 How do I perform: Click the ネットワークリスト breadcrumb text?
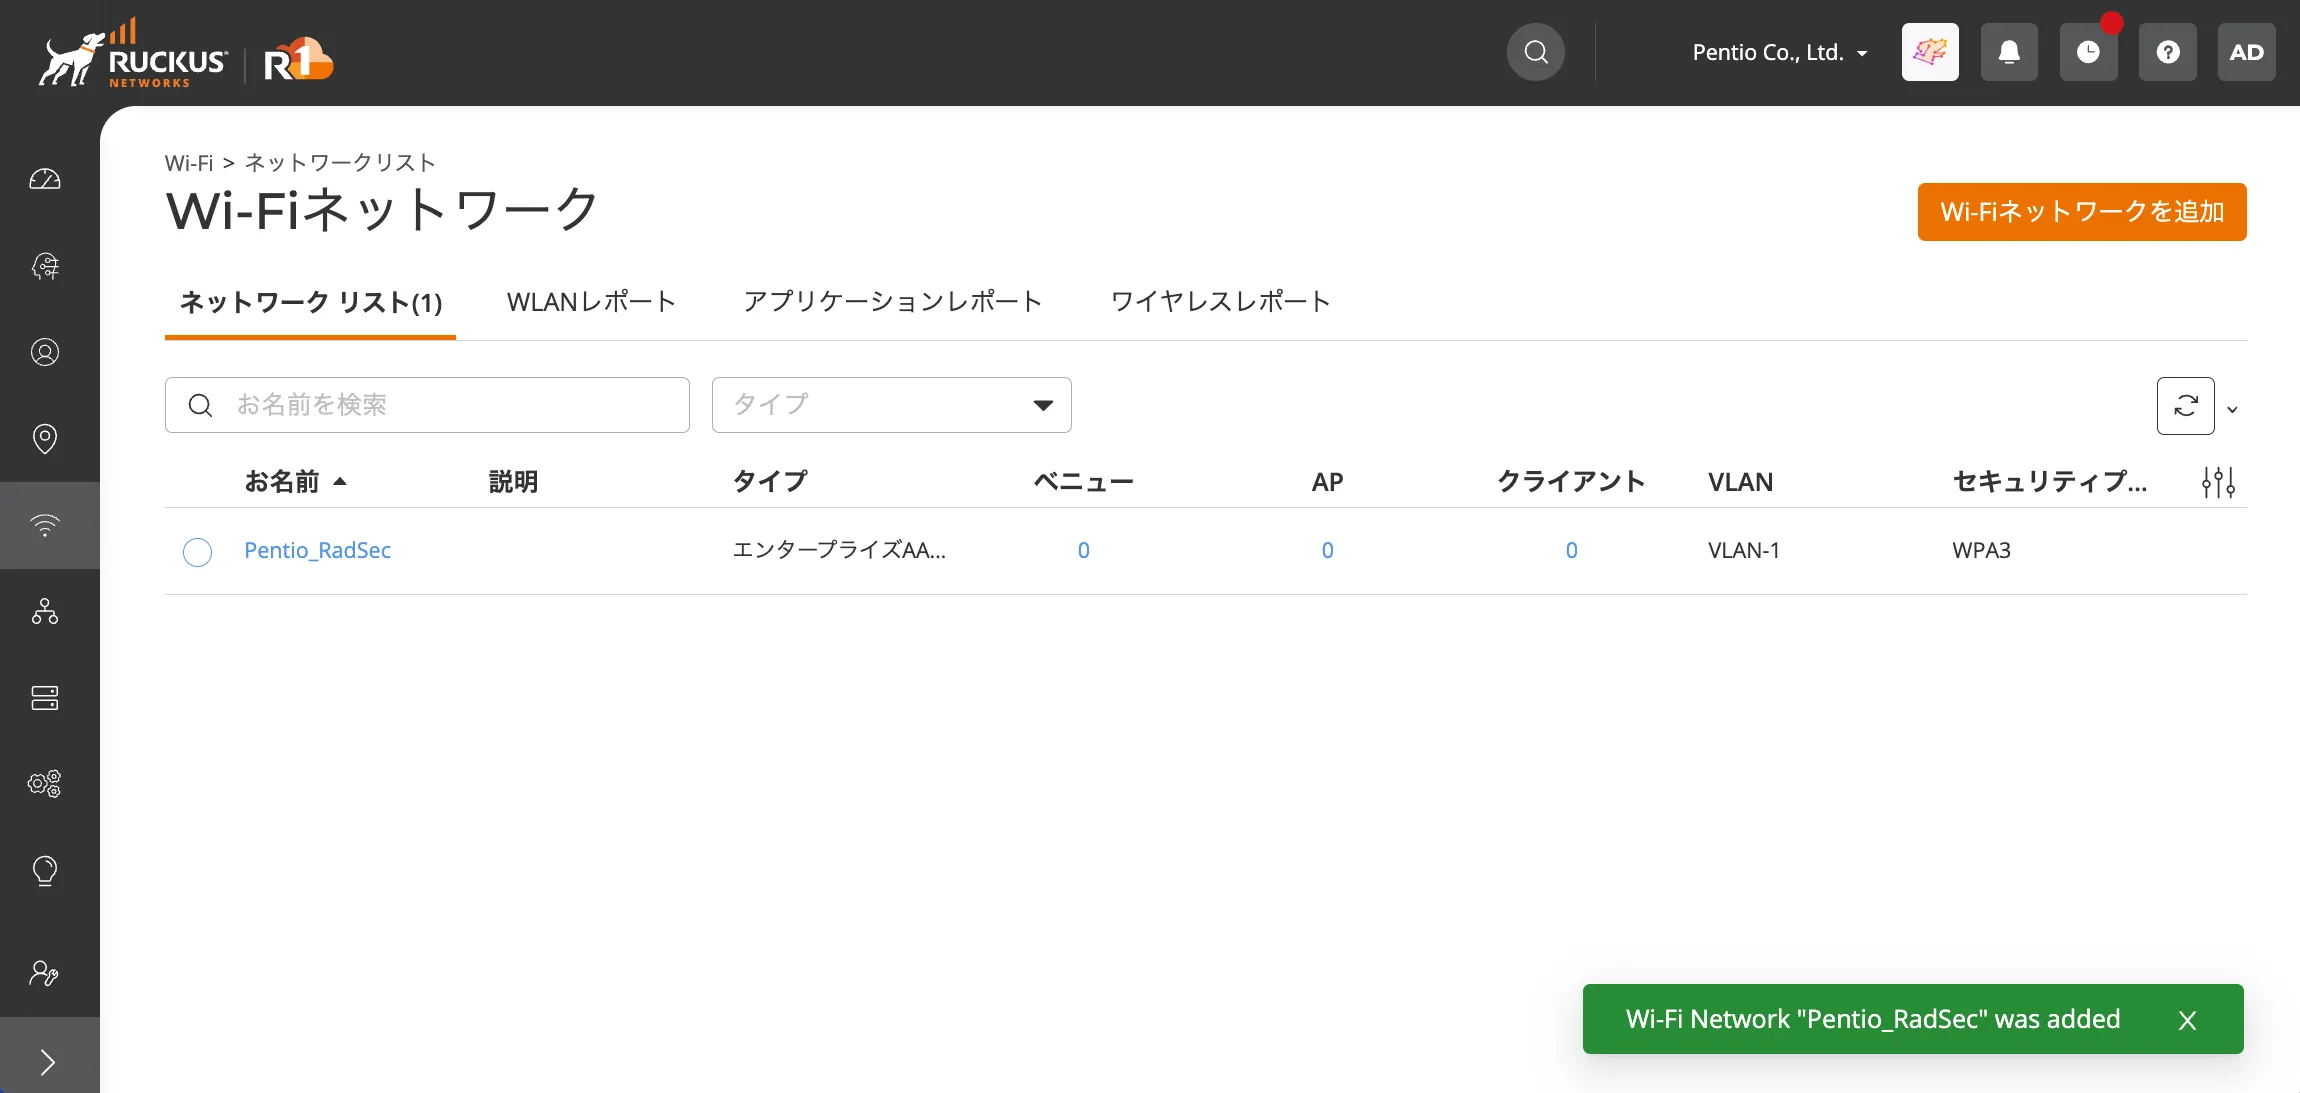click(x=341, y=163)
